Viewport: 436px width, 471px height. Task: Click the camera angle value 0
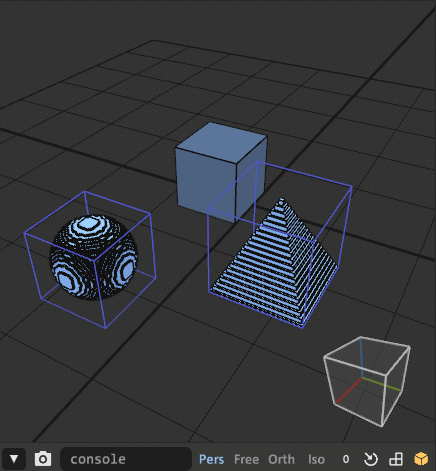point(346,459)
